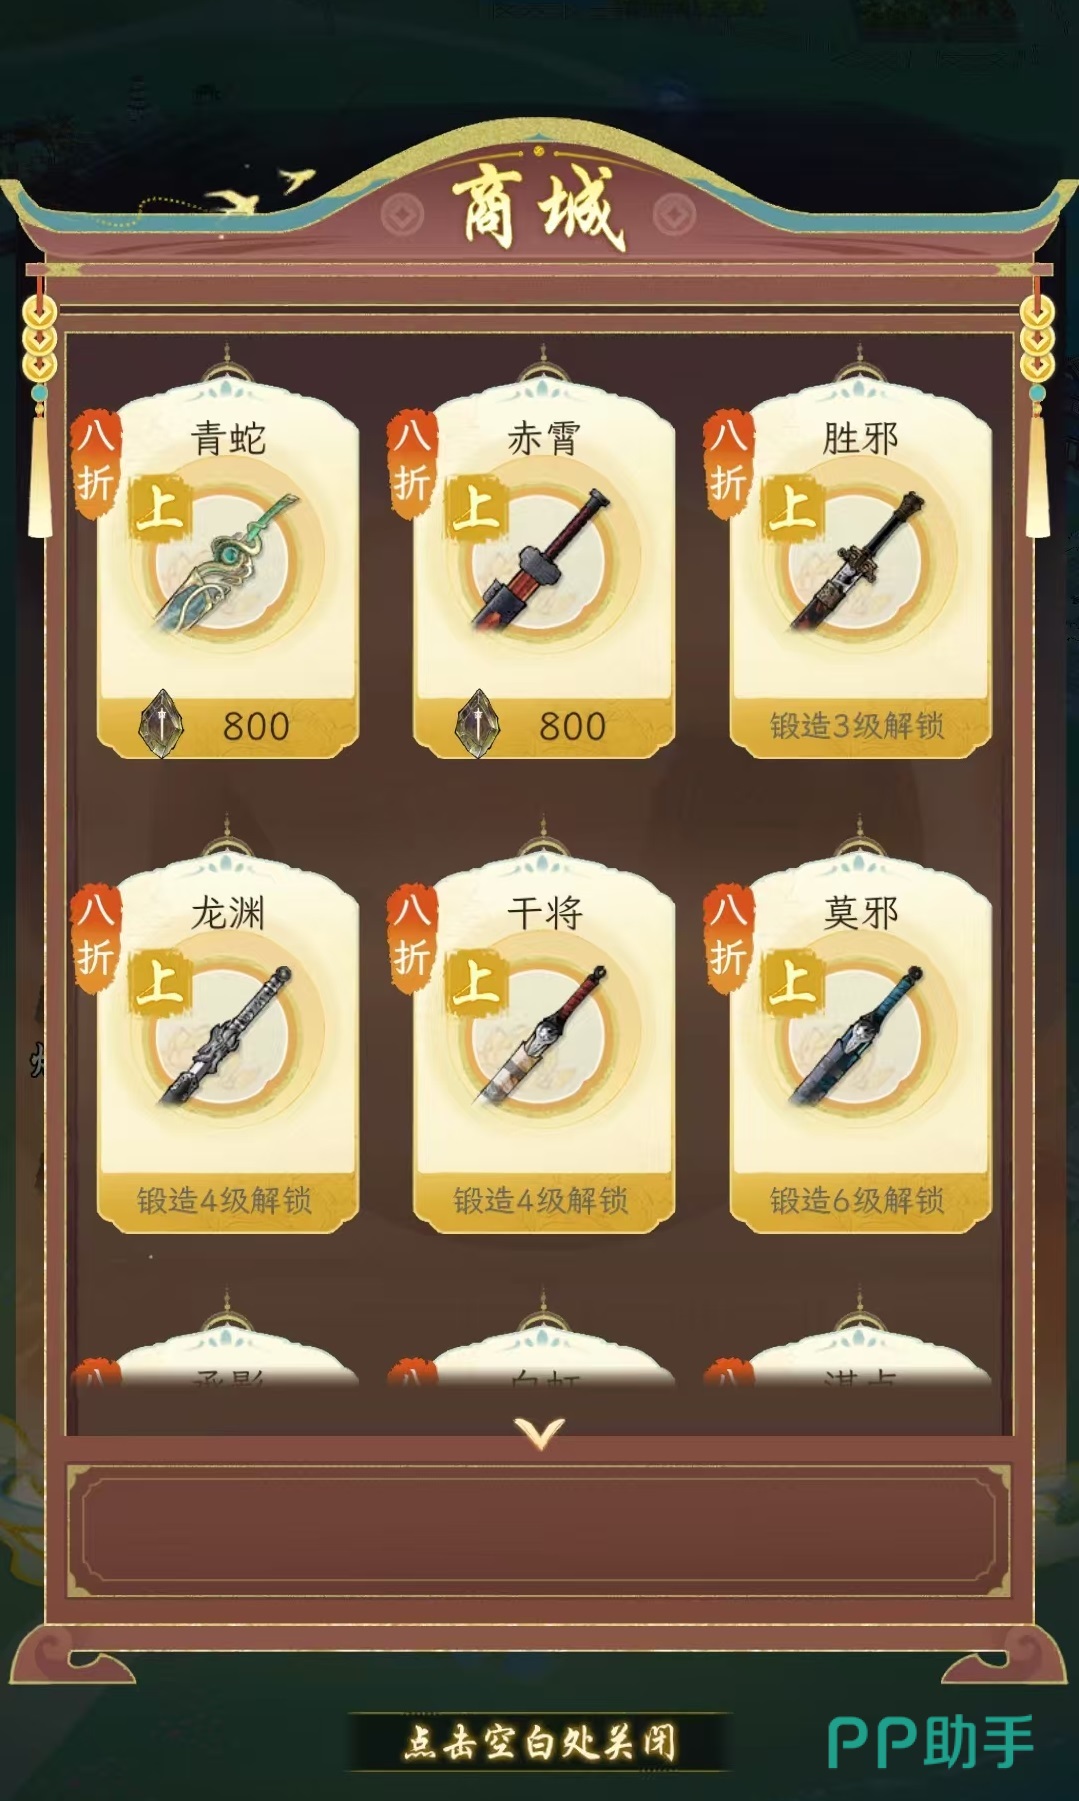1079x1801 pixels.
Task: Buy 赤霄 for 800
Action: point(543,726)
